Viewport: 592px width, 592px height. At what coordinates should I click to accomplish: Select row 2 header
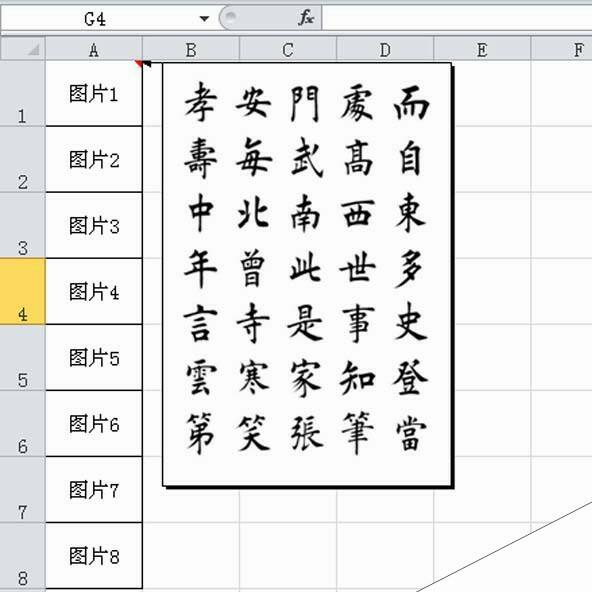click(x=23, y=159)
